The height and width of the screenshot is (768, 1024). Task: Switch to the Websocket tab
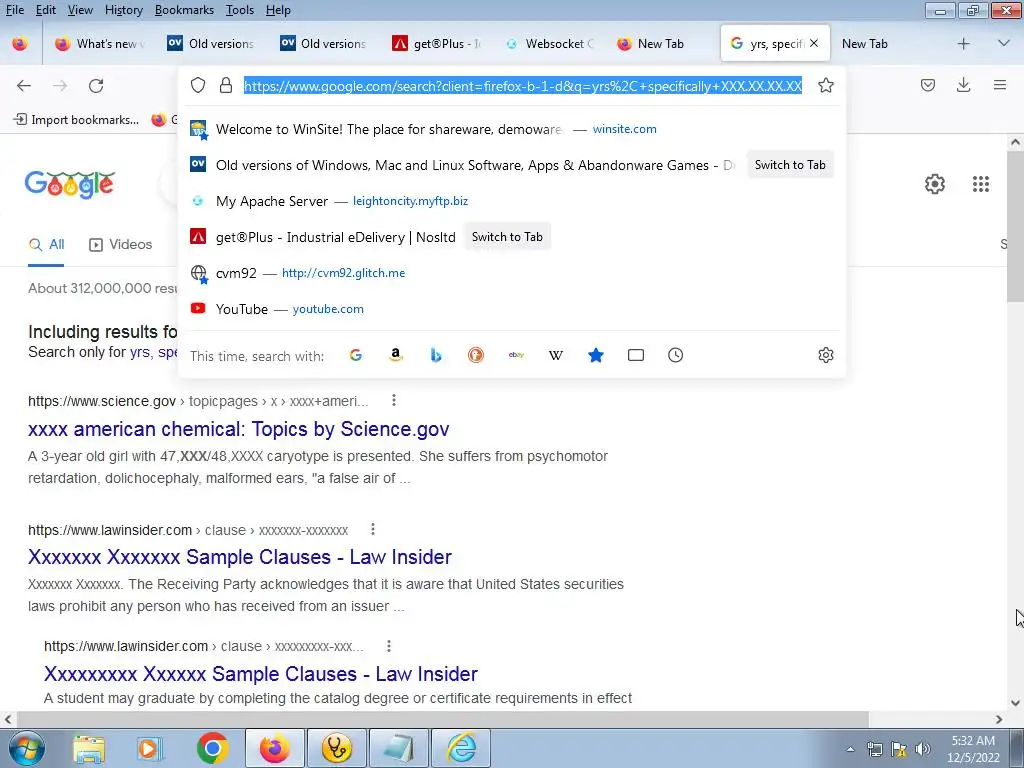(x=551, y=44)
